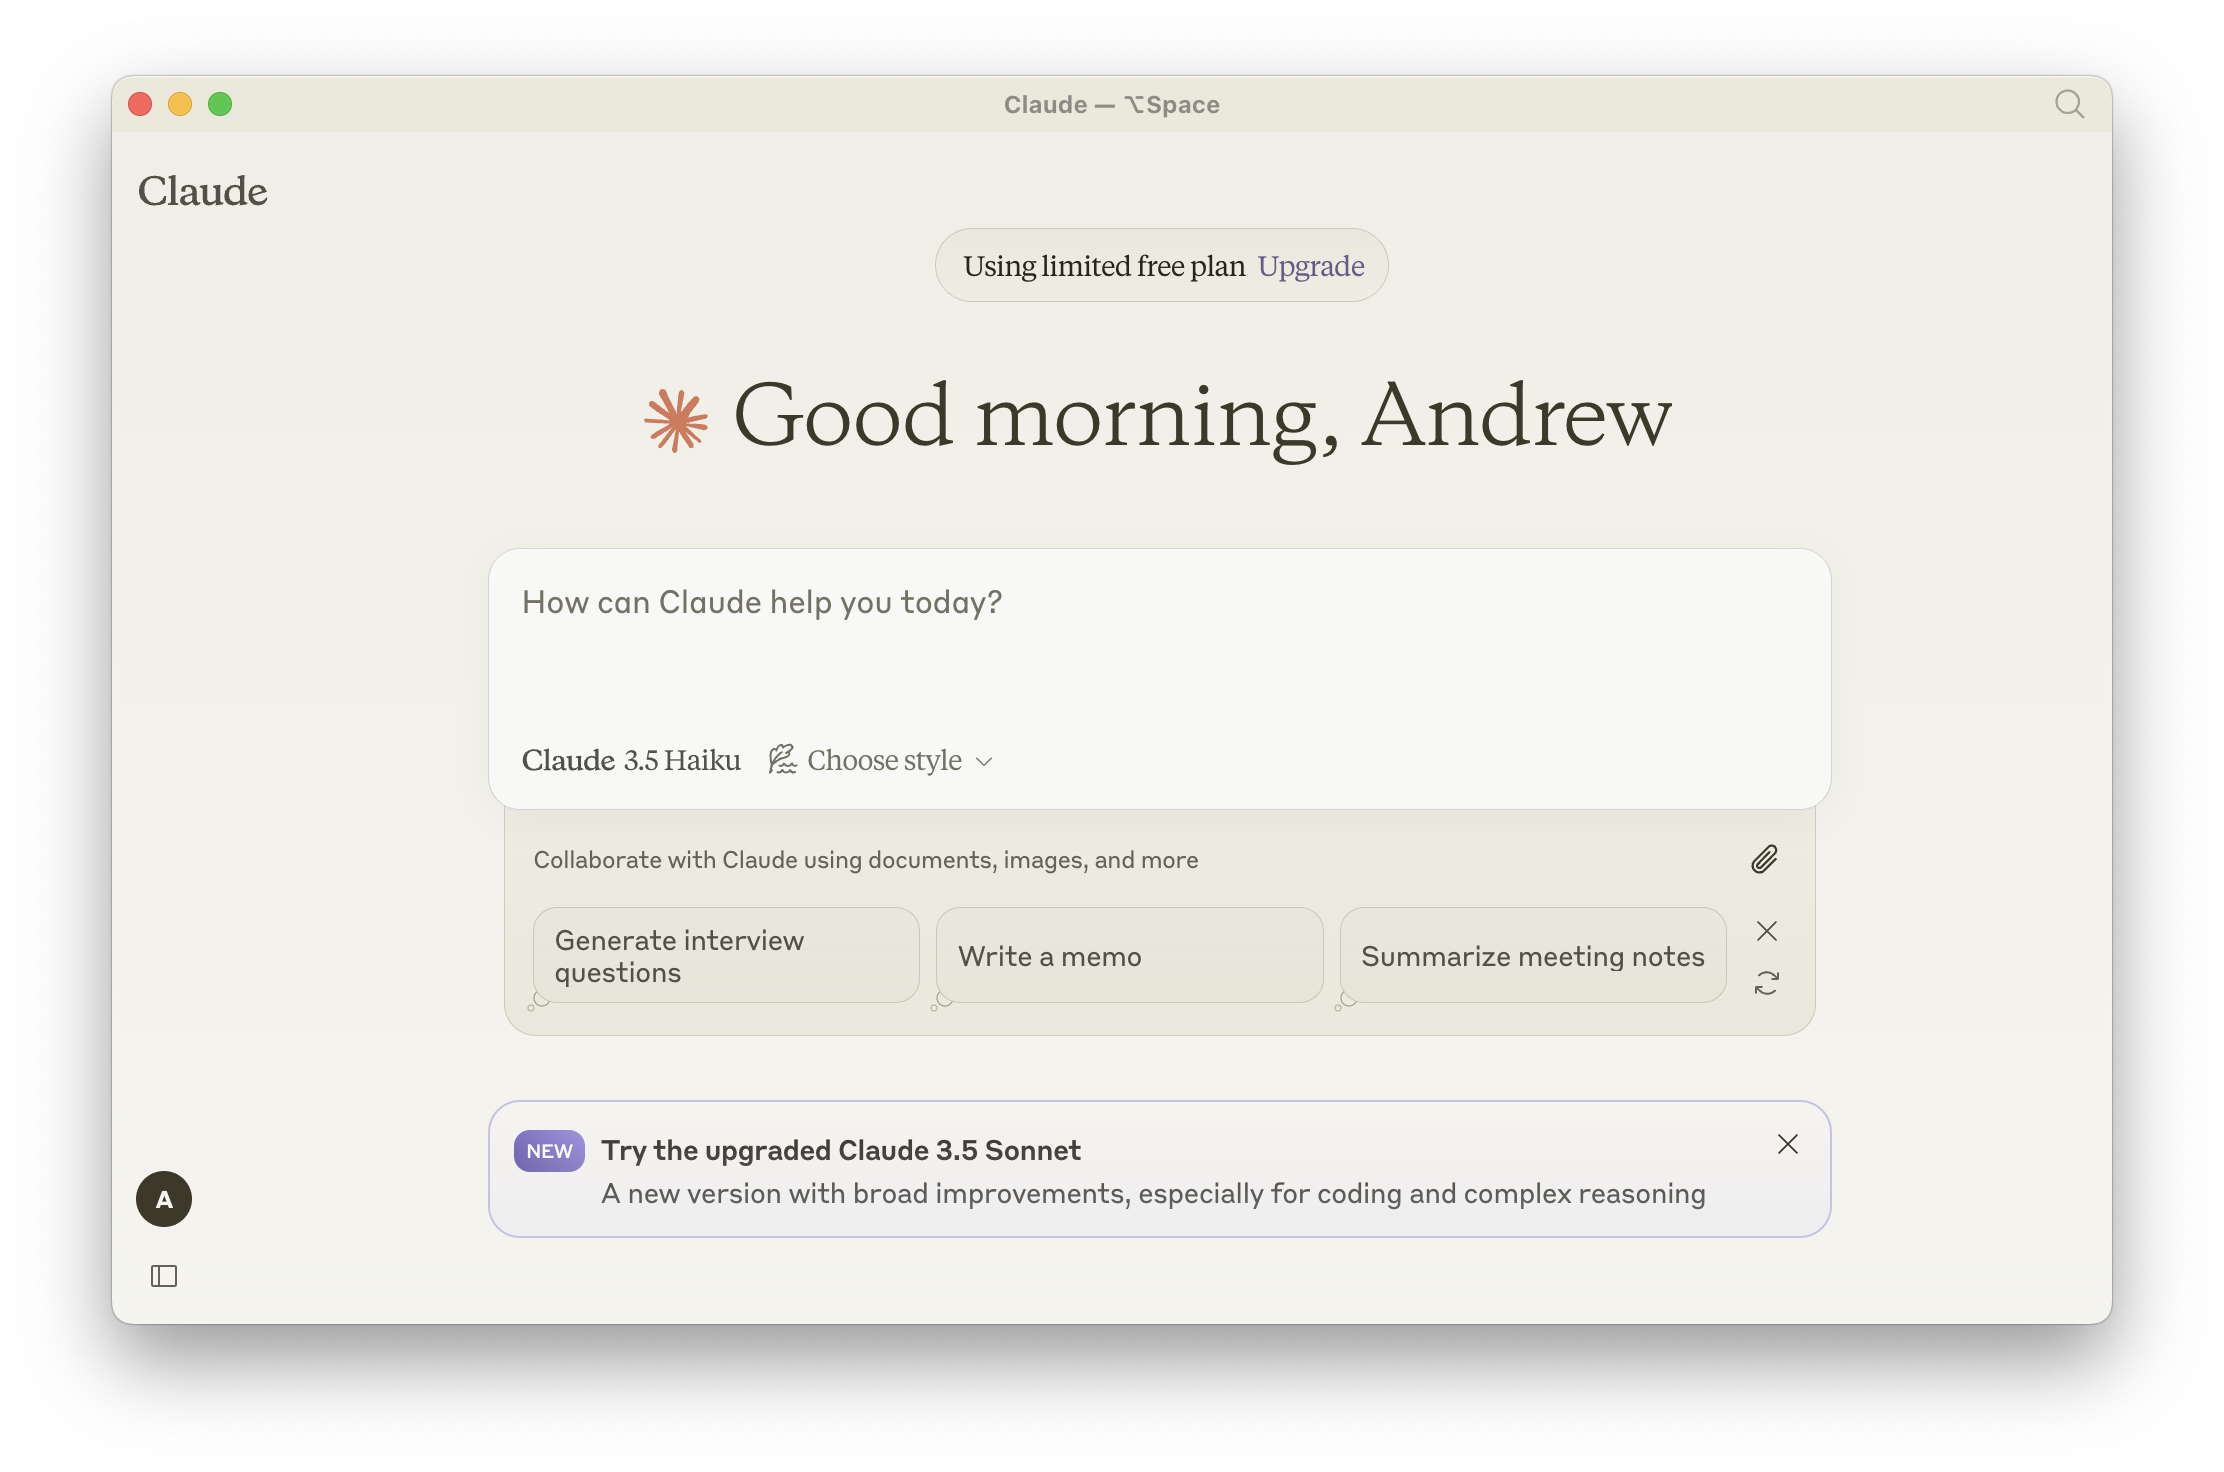Click the Claude wordmark in the corner

pyautogui.click(x=202, y=191)
